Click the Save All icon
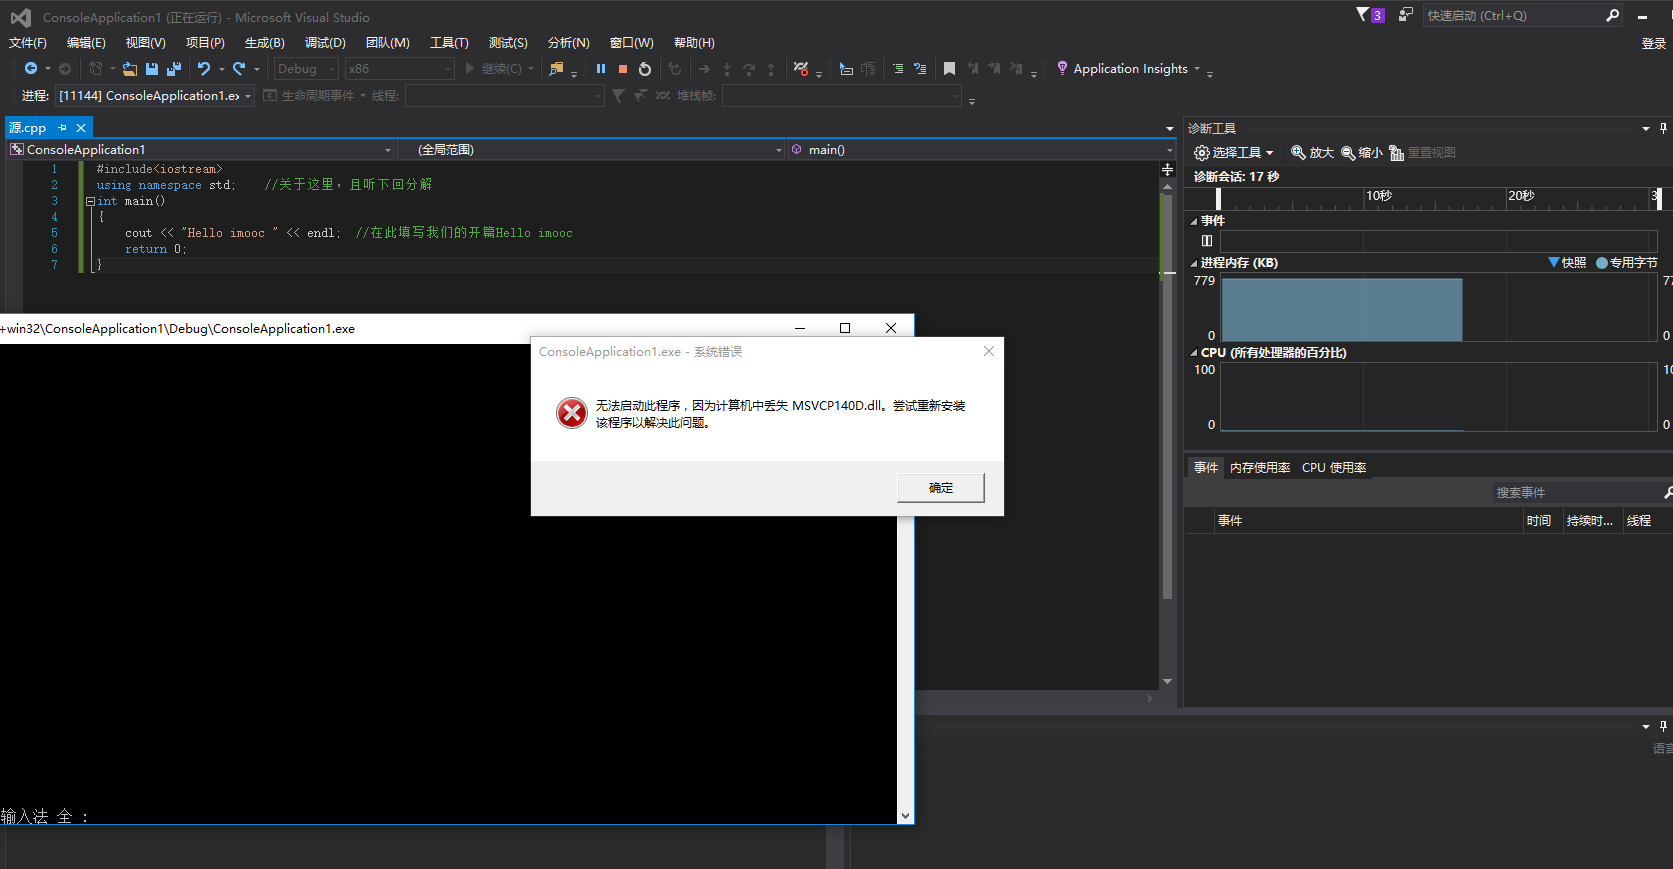The height and width of the screenshot is (869, 1673). [174, 69]
